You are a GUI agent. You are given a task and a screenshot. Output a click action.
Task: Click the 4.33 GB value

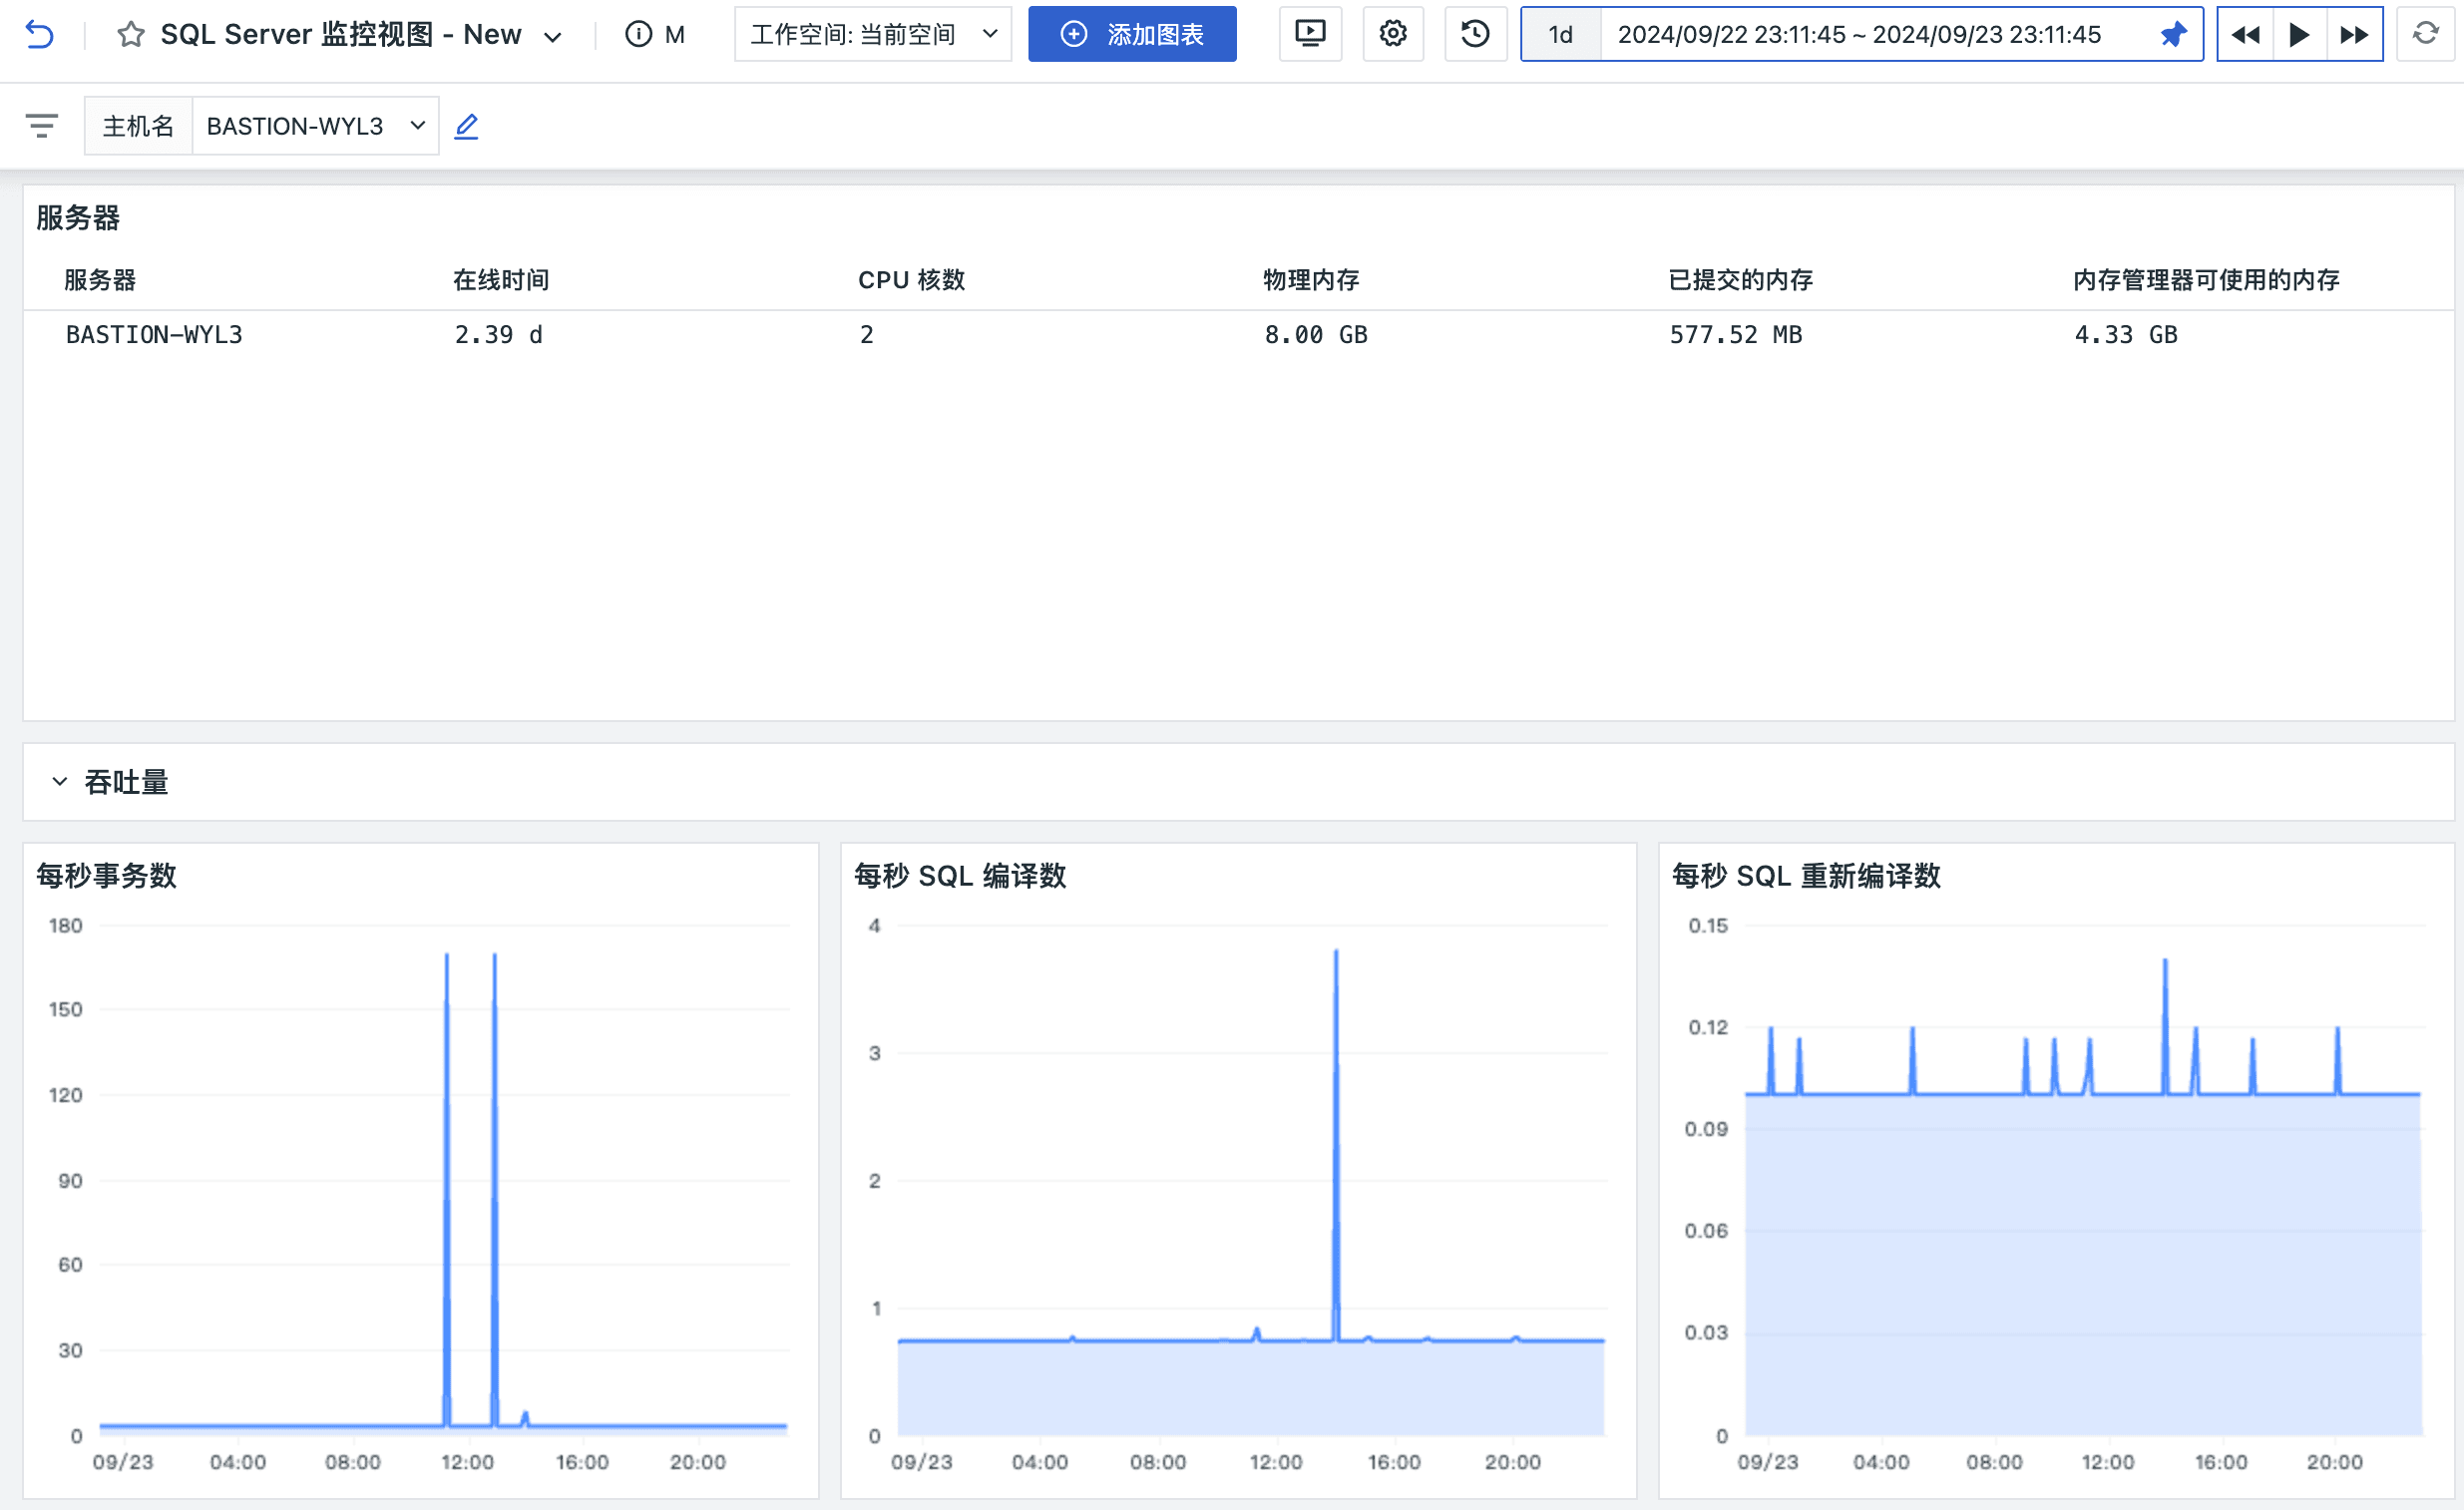pyautogui.click(x=2125, y=334)
